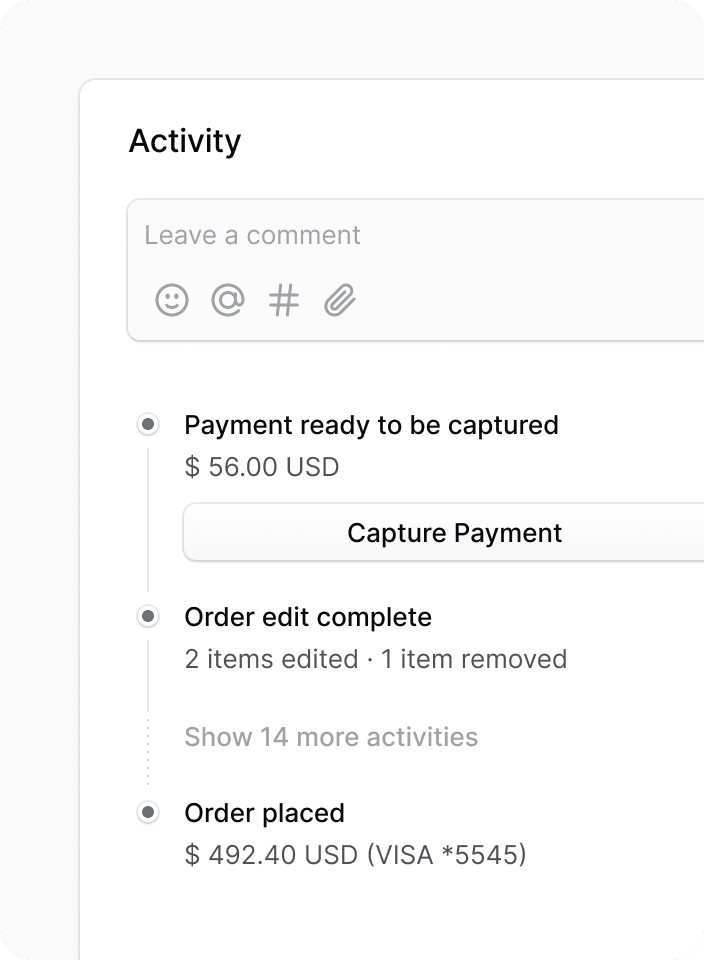Click timeline line below Payment ready dot
The height and width of the screenshot is (960, 704).
pyautogui.click(x=148, y=519)
